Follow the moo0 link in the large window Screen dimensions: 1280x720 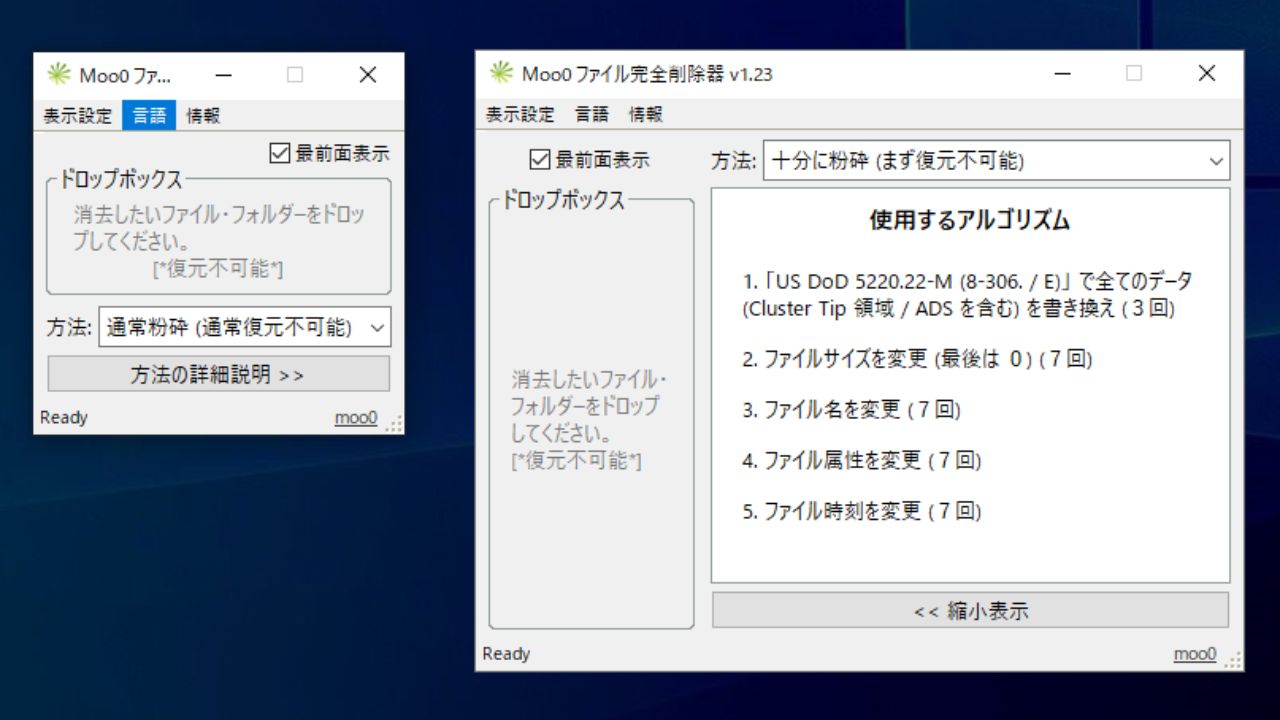1195,654
